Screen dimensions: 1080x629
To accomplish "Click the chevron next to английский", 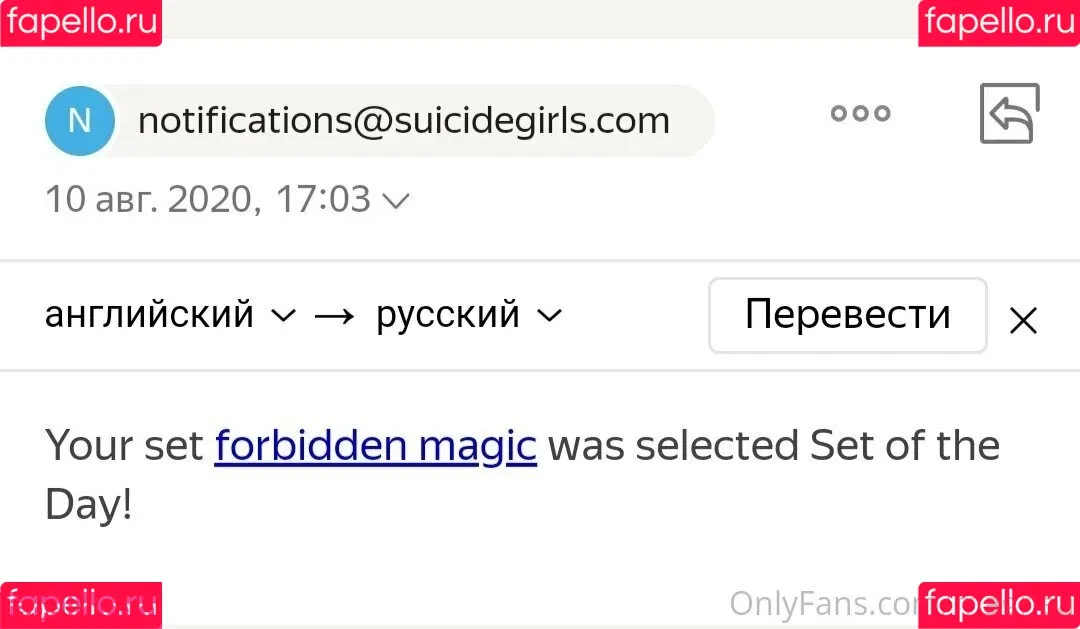I will (x=283, y=316).
